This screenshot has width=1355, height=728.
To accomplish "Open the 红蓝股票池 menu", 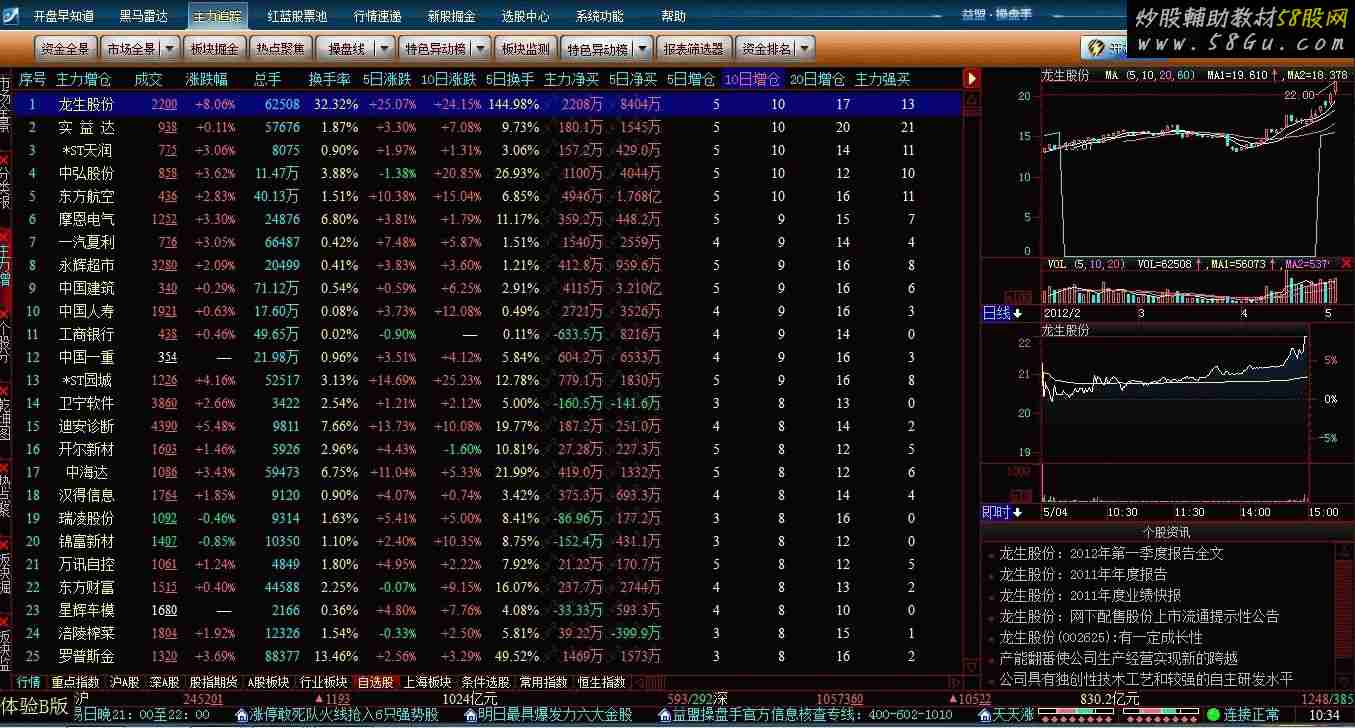I will tap(298, 17).
